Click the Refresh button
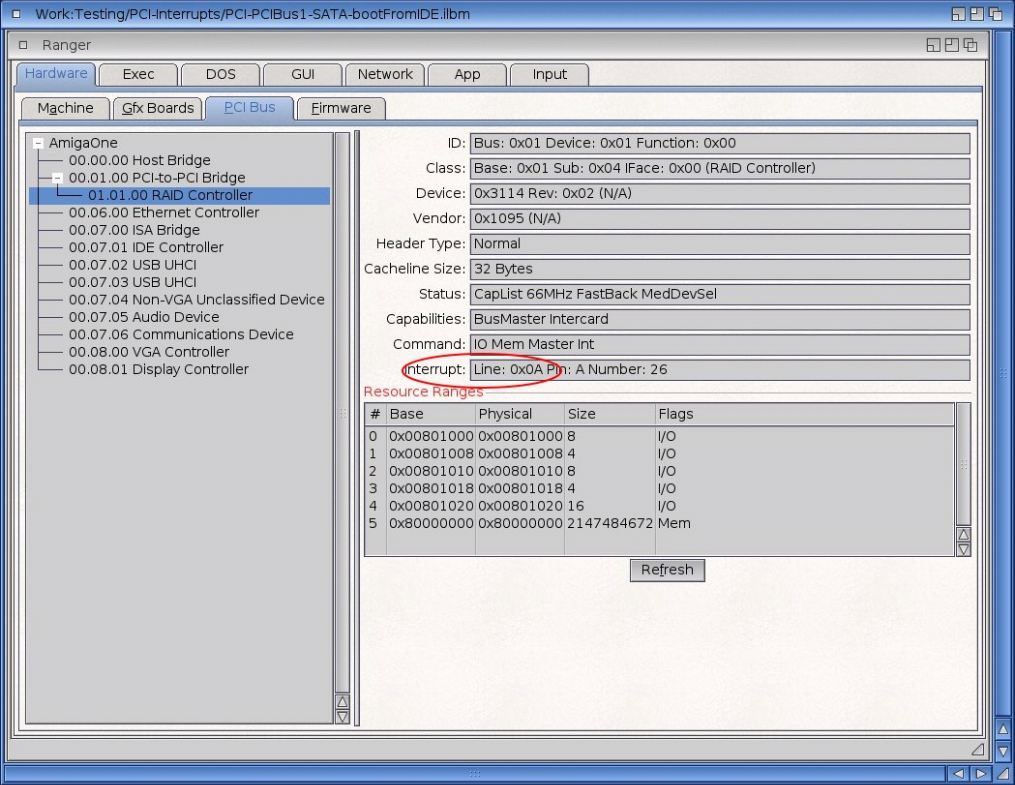Viewport: 1015px width, 785px height. tap(667, 569)
